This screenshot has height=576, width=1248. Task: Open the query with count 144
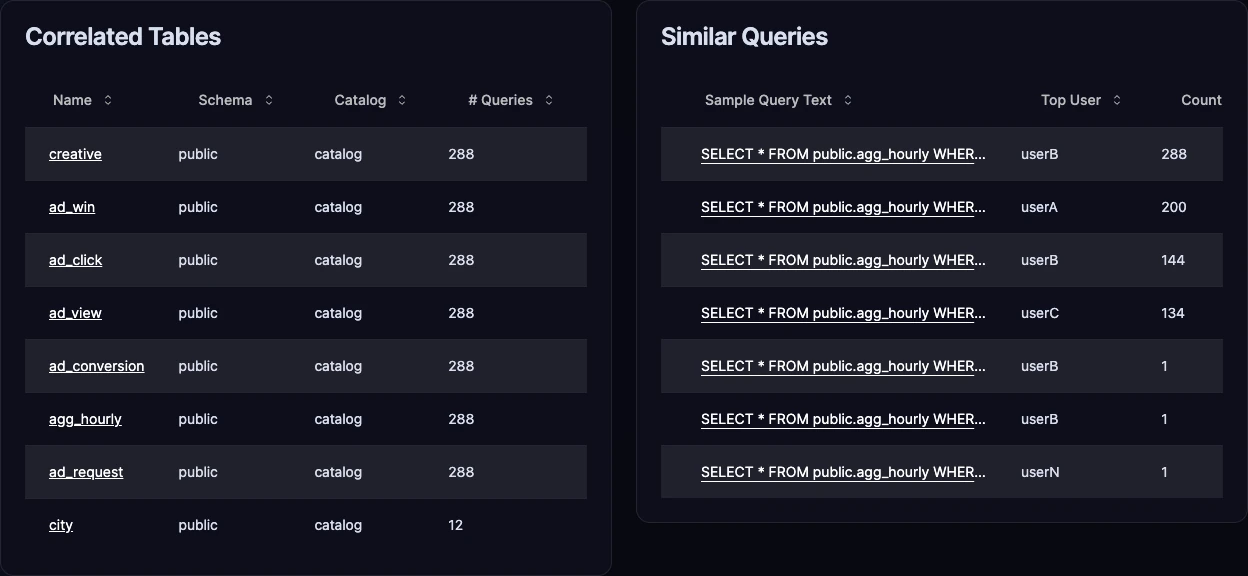843,260
